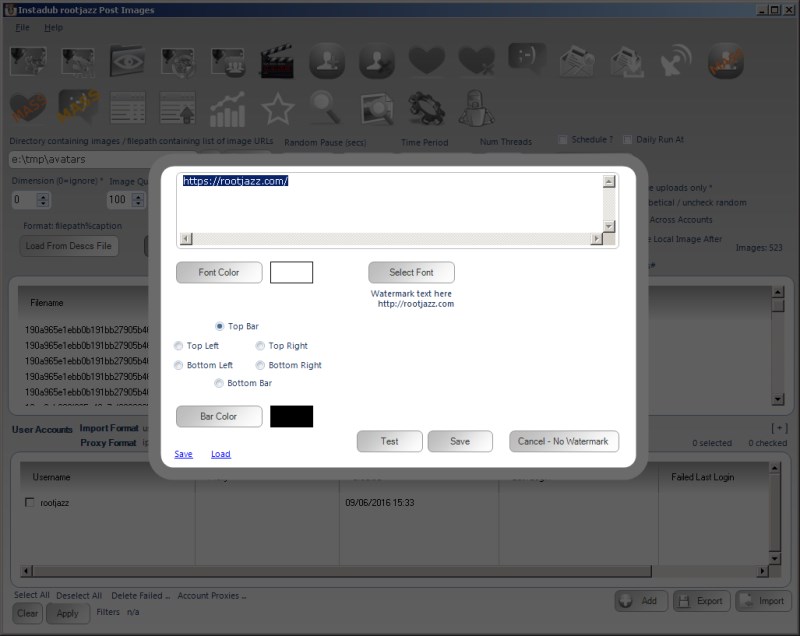The height and width of the screenshot is (636, 800).
Task: Click Load From Descs File button
Action: [69, 246]
